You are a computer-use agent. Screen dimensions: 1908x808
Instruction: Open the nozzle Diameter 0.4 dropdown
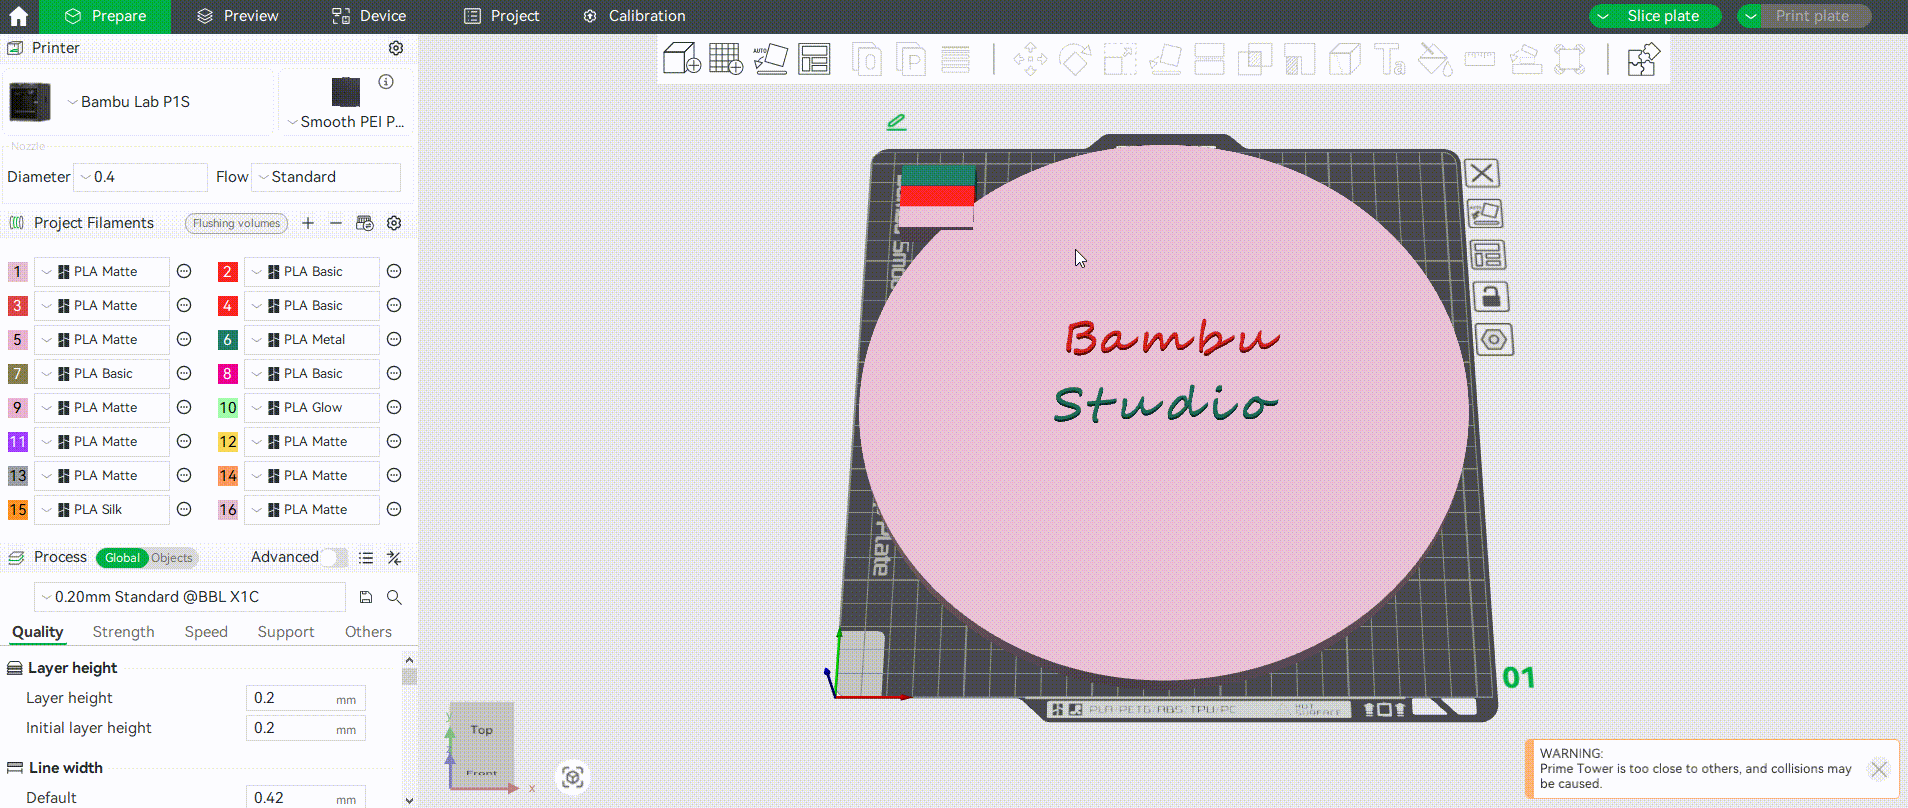pos(141,177)
